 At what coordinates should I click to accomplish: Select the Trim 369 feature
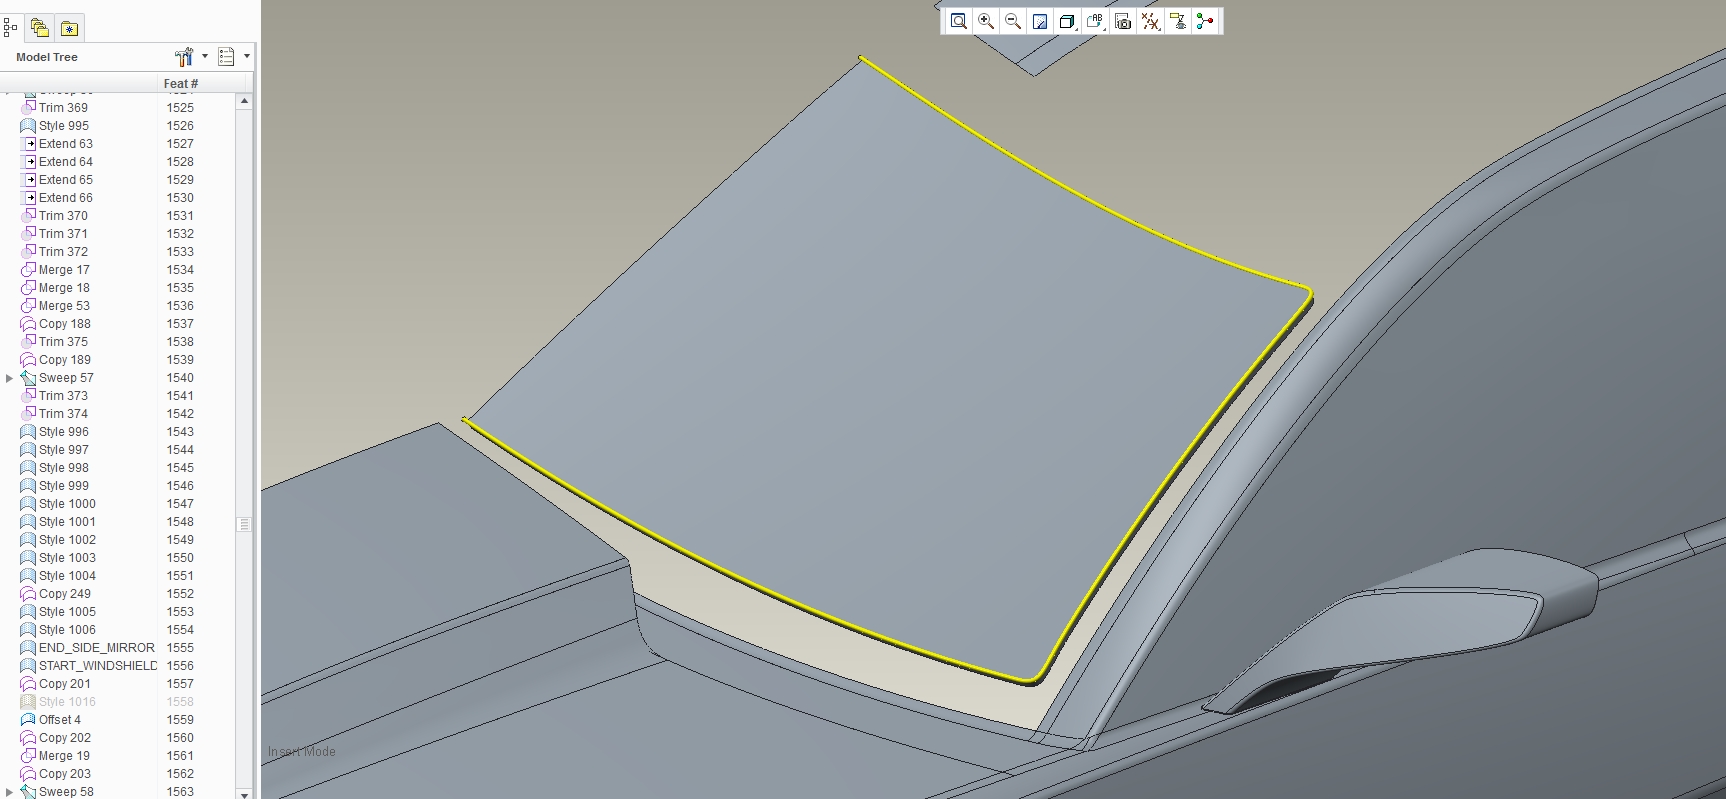point(63,108)
